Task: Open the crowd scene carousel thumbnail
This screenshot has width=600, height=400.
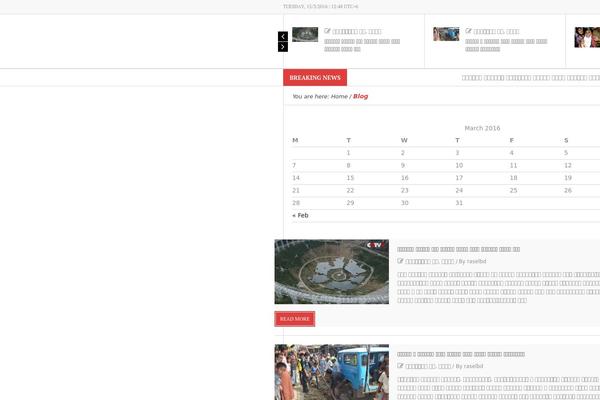Action: tap(446, 34)
